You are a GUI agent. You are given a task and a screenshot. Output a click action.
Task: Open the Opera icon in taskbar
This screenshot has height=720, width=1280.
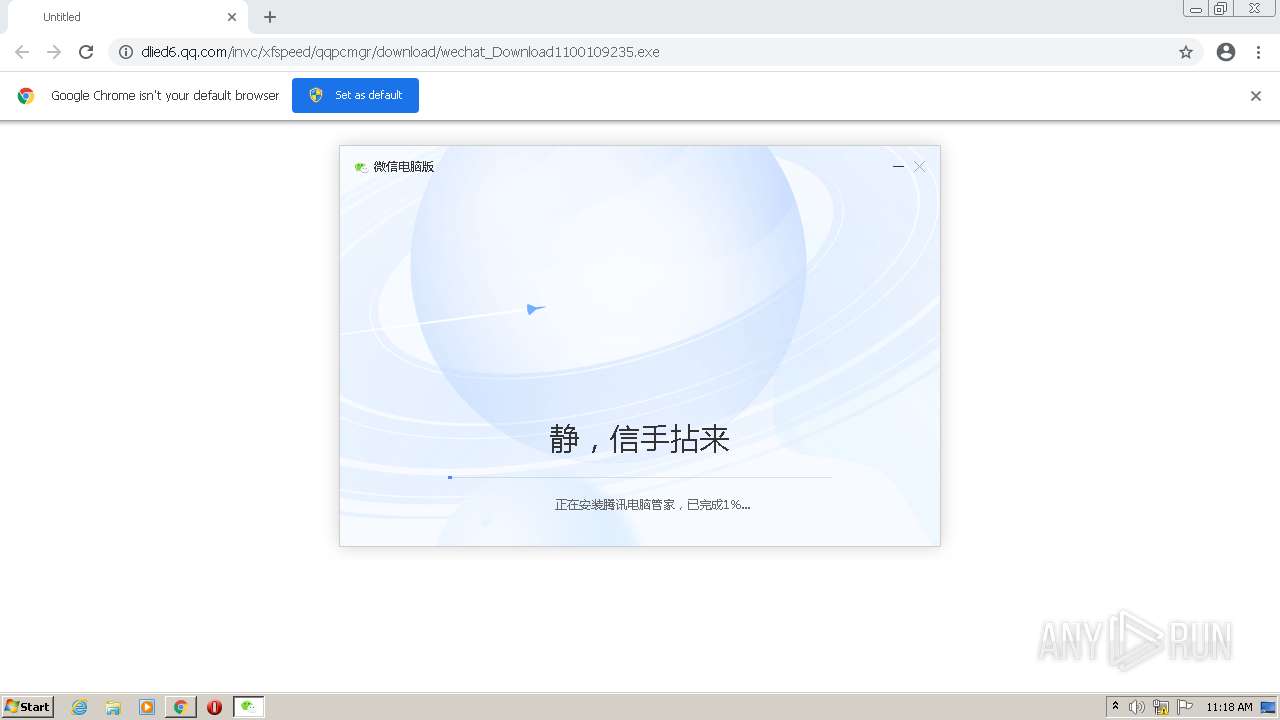tap(214, 707)
